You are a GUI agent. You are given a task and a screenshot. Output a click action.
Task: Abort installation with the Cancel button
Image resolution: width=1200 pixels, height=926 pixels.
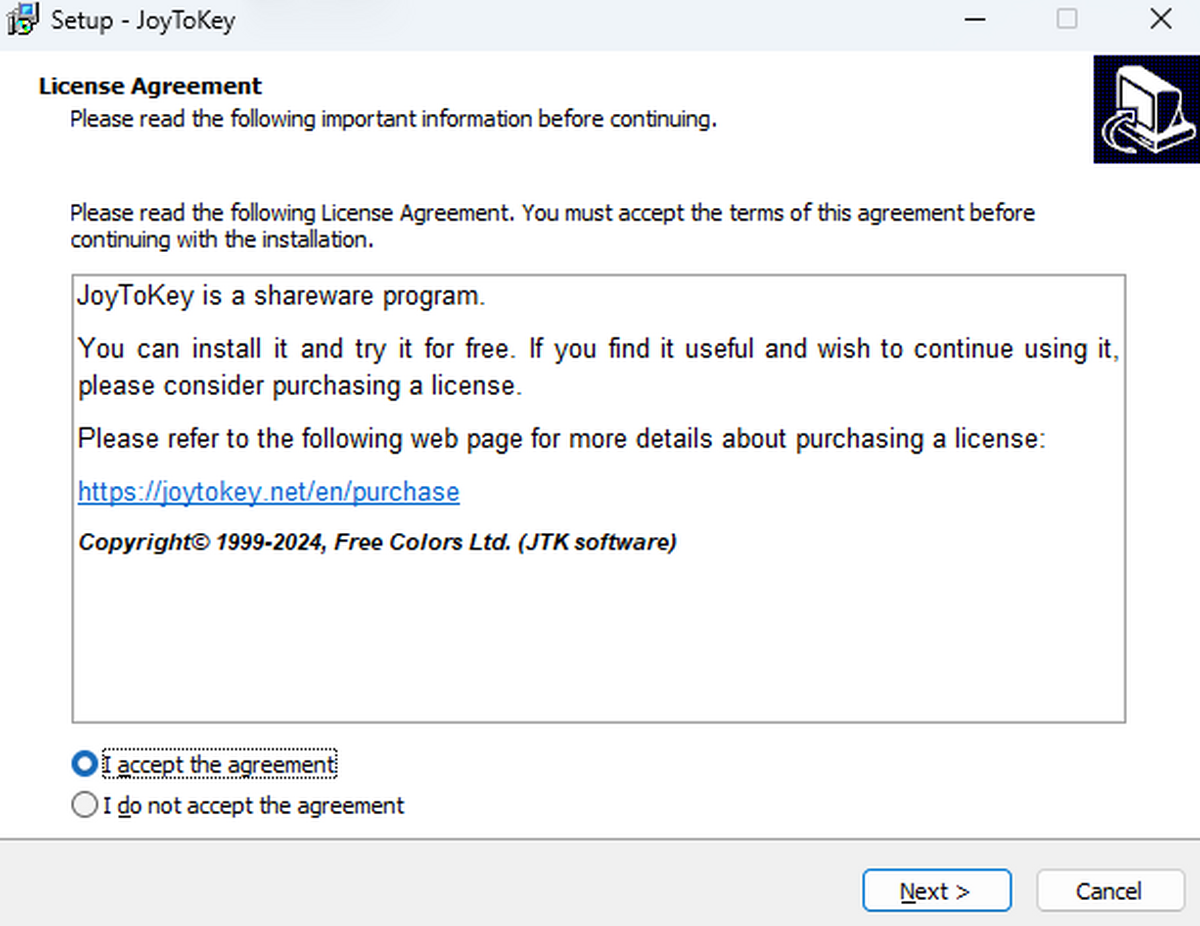(x=1109, y=891)
